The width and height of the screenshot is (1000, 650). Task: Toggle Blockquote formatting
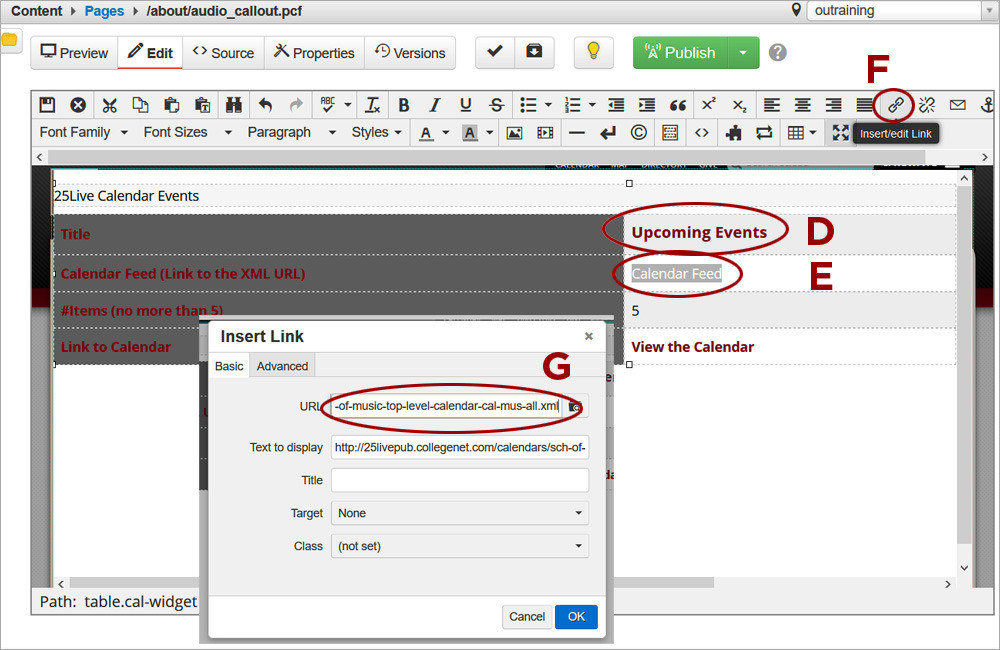pyautogui.click(x=678, y=105)
